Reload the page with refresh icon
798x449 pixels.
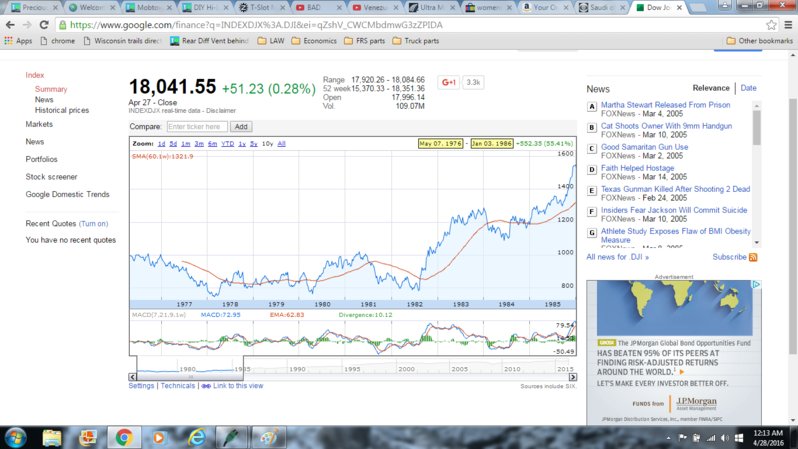[44, 25]
